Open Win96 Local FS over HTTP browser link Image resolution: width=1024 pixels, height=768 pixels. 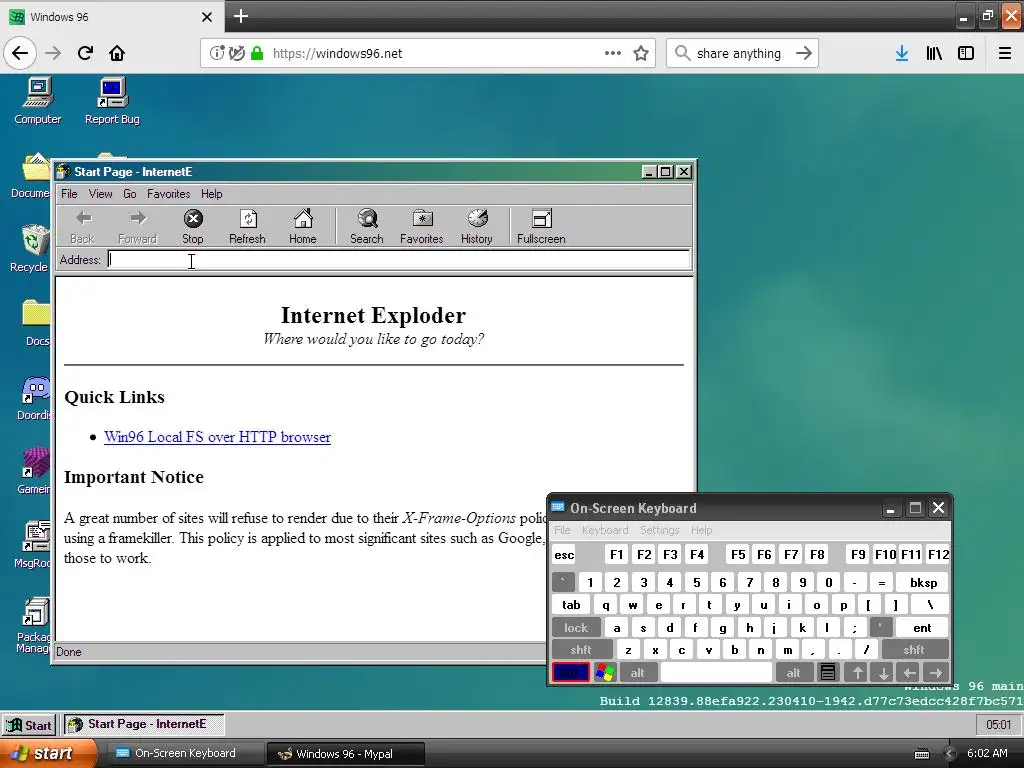(217, 437)
